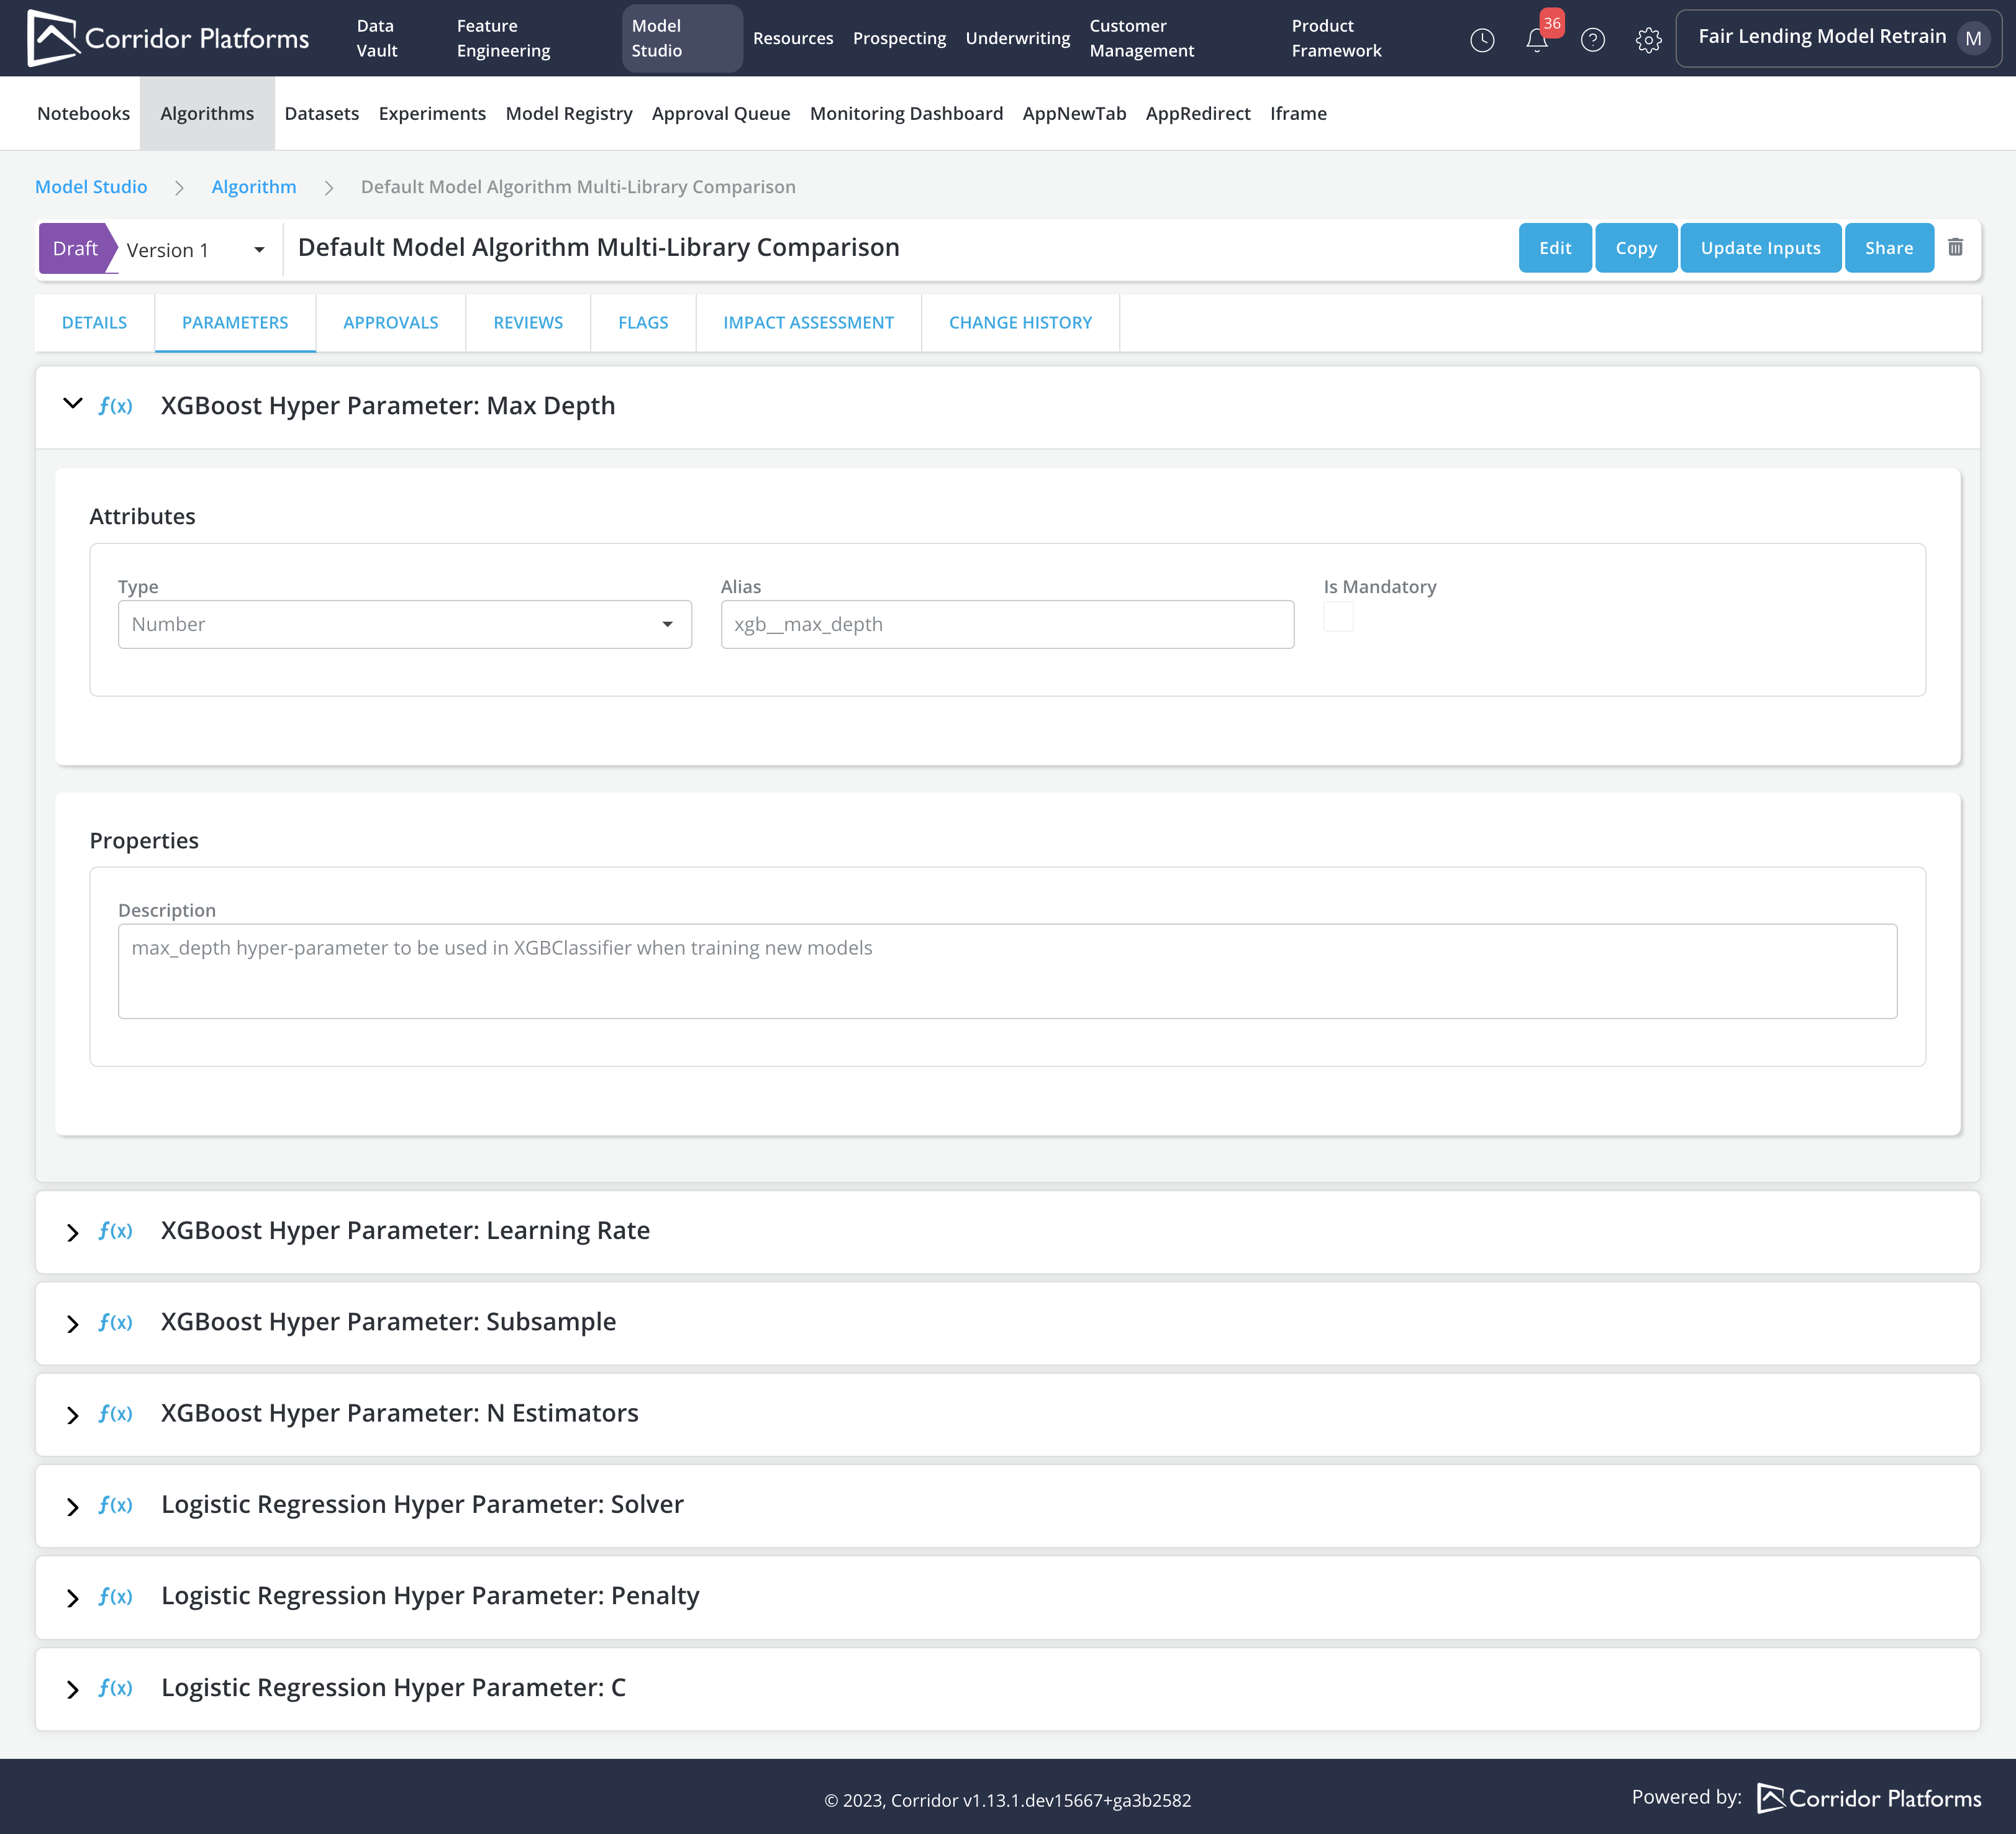Viewport: 2016px width, 1834px height.
Task: Open the Type Number dropdown
Action: coord(404,624)
